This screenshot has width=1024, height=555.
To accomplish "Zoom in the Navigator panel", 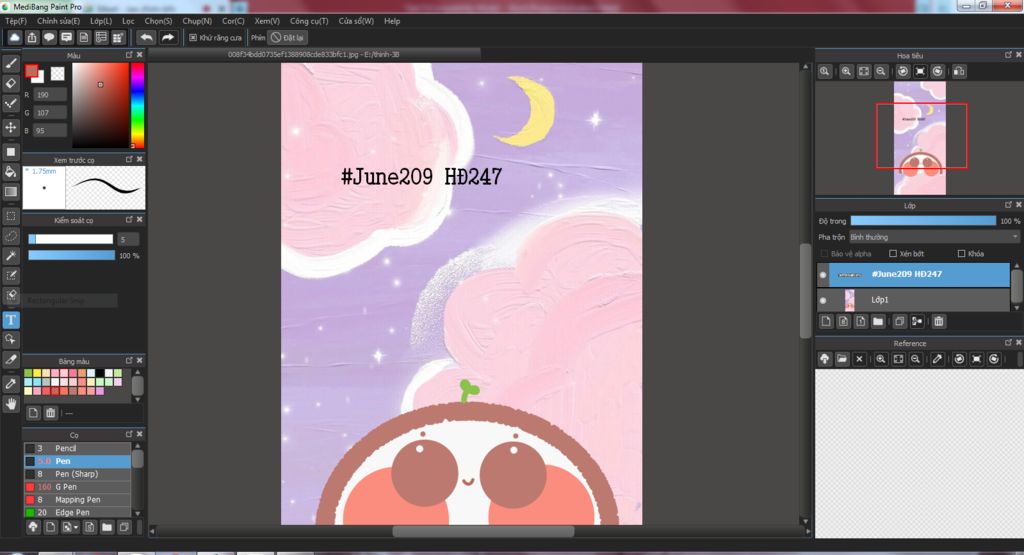I will [846, 71].
